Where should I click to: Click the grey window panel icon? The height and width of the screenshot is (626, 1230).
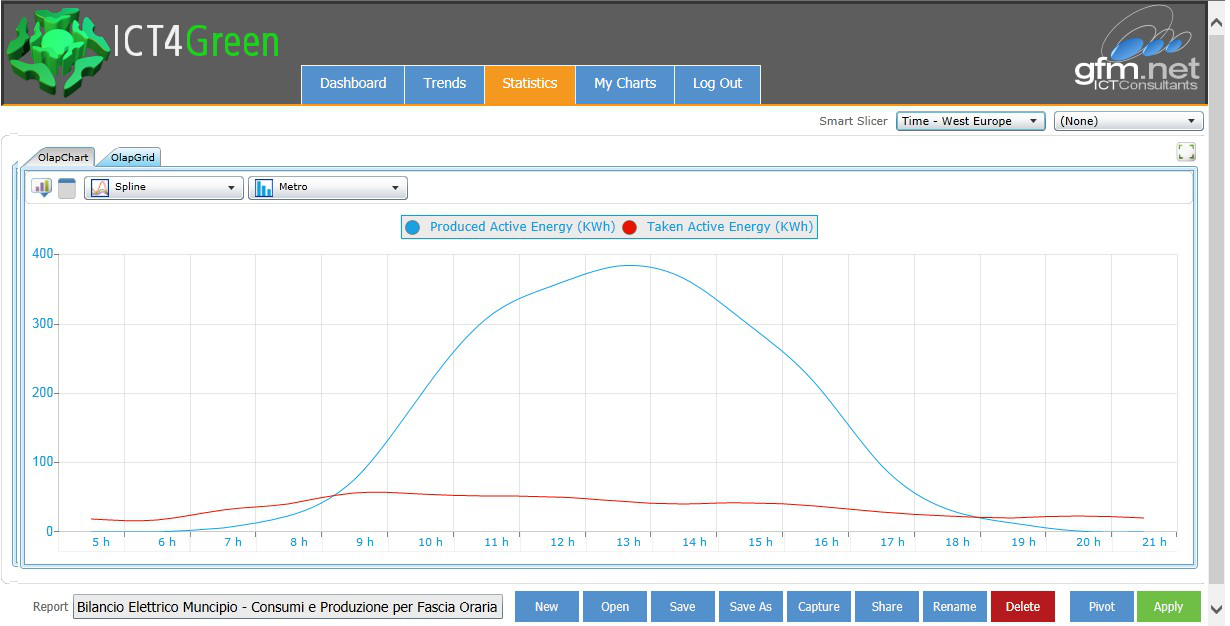pyautogui.click(x=67, y=188)
